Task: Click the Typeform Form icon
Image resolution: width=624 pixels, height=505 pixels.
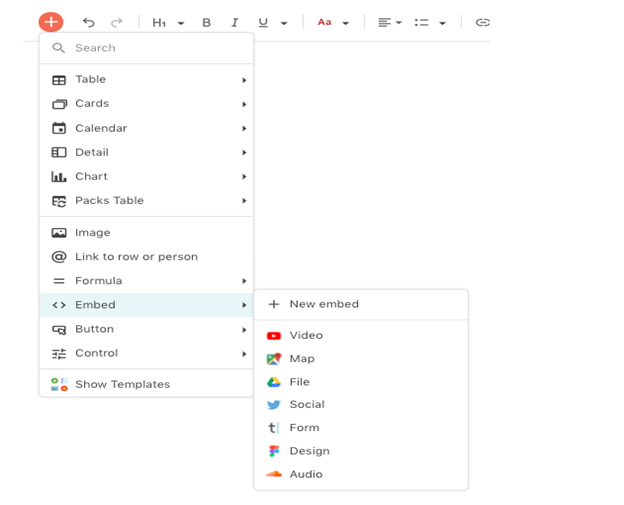Action: (273, 428)
